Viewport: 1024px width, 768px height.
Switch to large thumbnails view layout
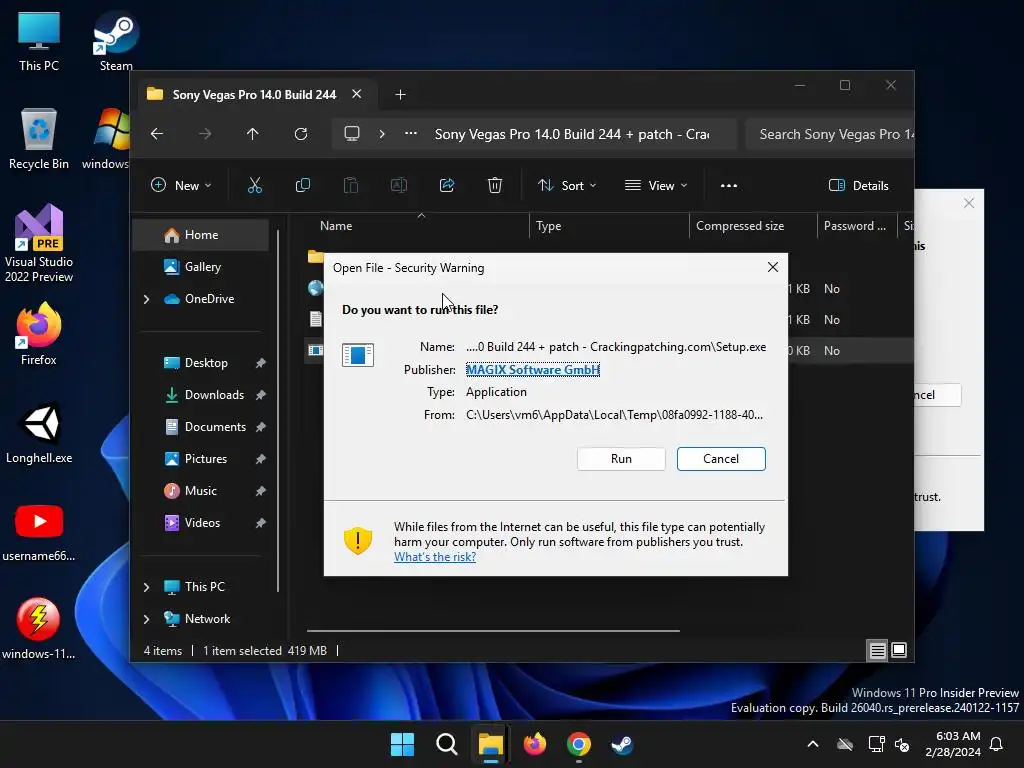coord(899,650)
